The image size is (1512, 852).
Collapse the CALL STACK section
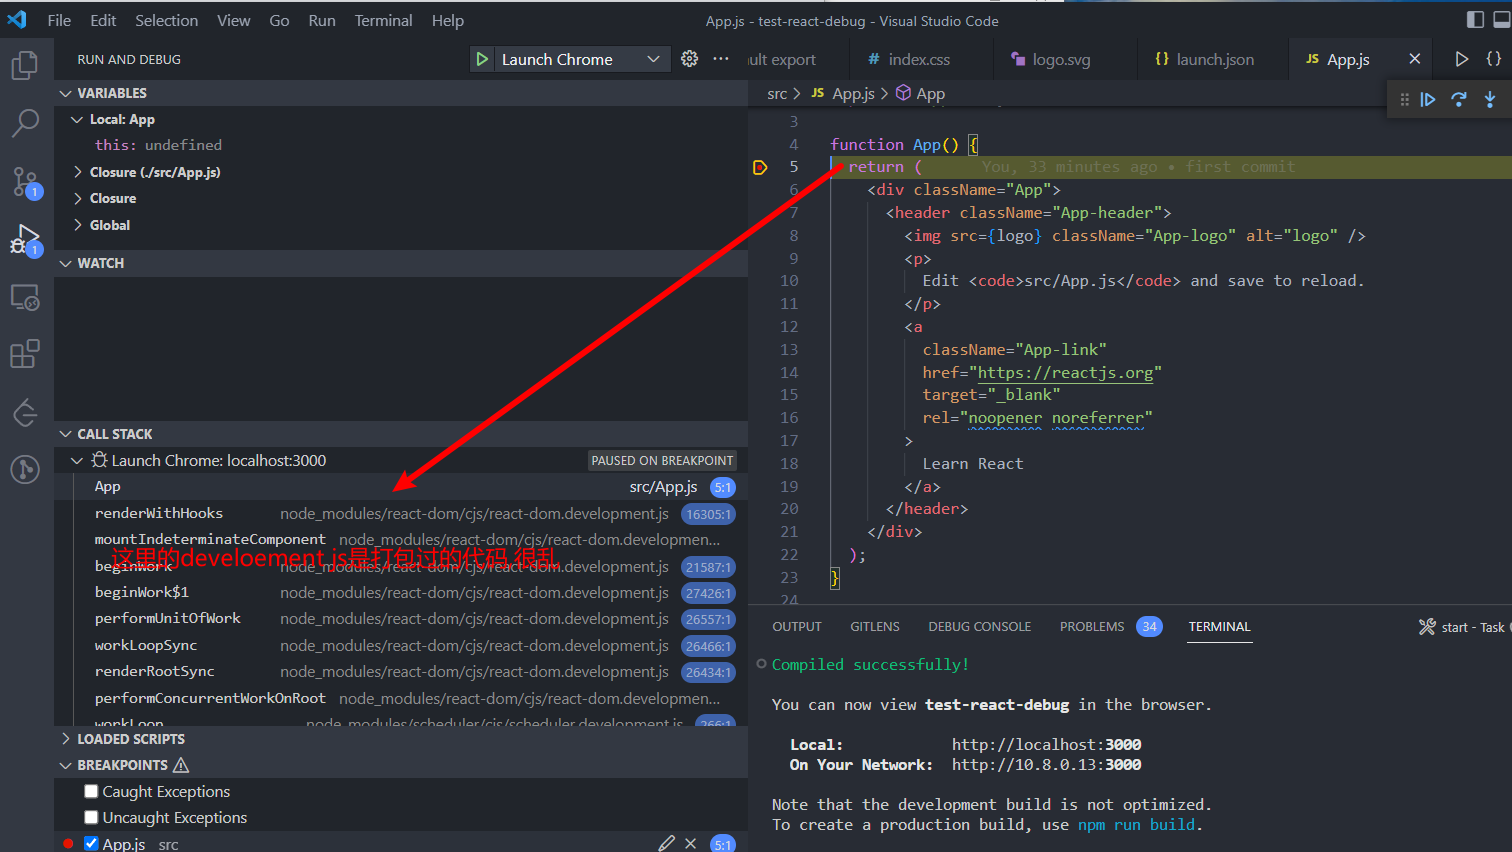(x=401, y=434)
